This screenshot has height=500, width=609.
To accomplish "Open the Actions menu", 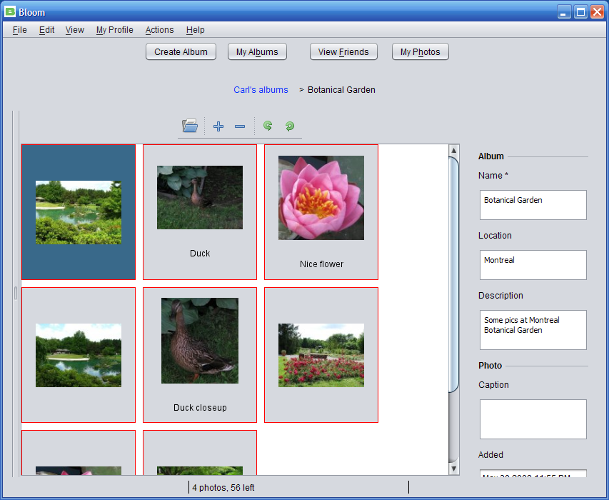I will pyautogui.click(x=159, y=30).
